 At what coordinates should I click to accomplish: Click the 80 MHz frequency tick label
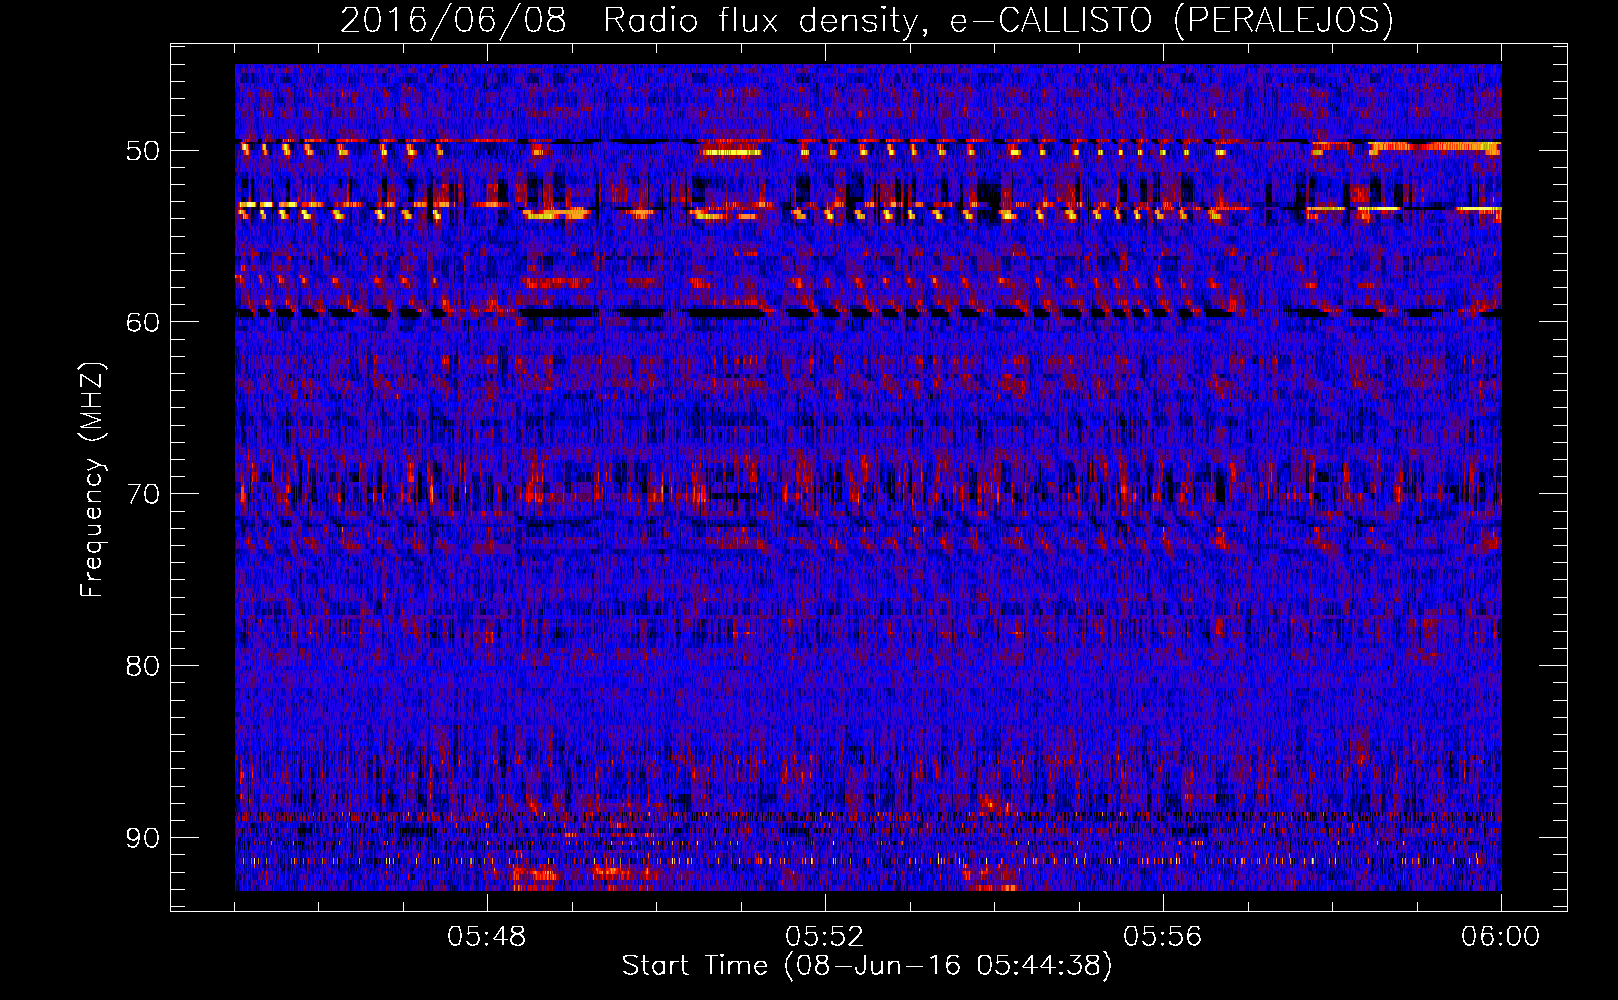coord(142,666)
